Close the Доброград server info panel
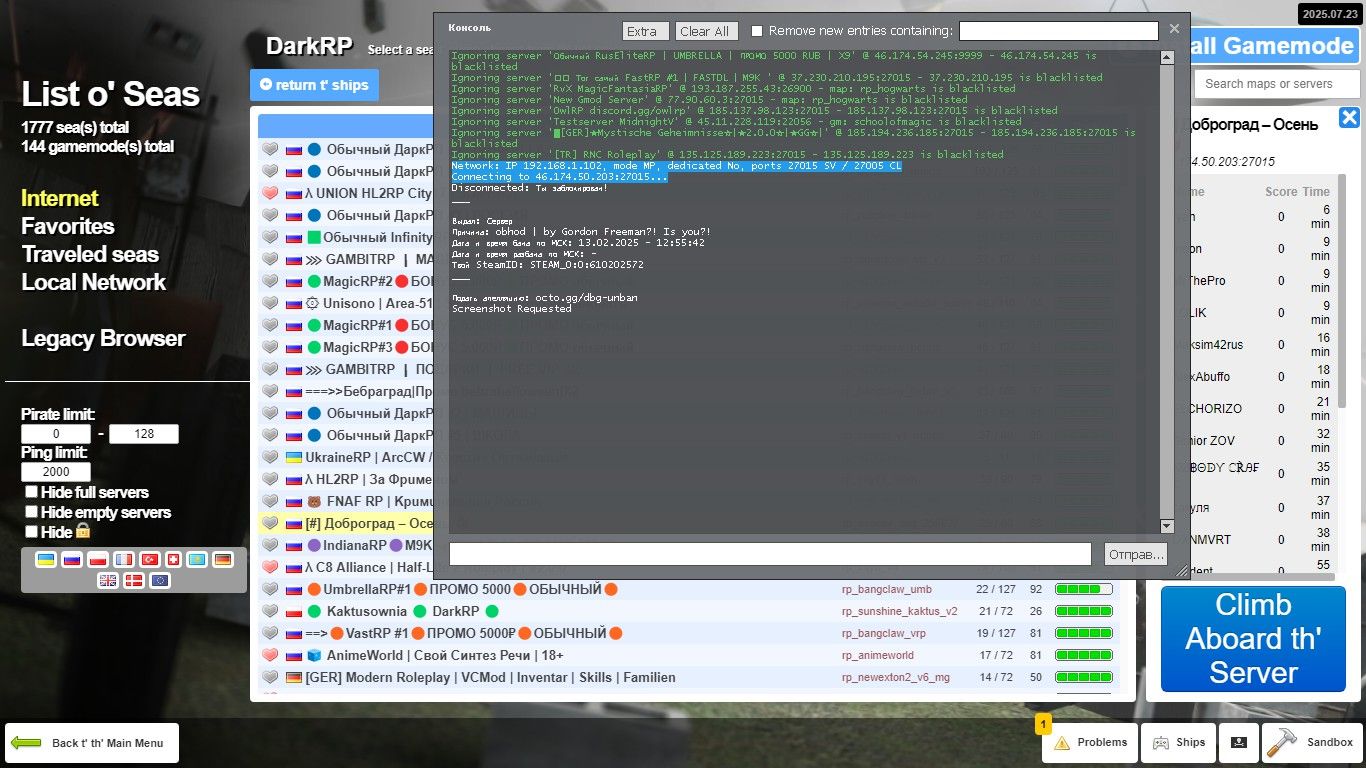The height and width of the screenshot is (768, 1366). [x=1349, y=118]
